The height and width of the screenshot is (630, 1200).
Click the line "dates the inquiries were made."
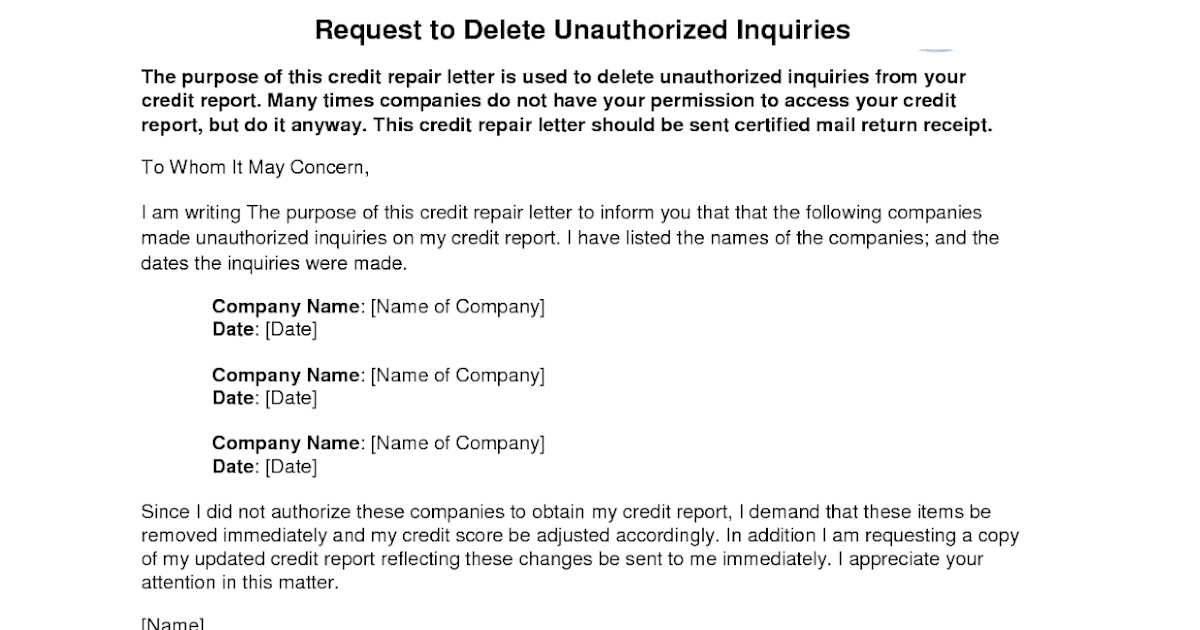[x=275, y=264]
